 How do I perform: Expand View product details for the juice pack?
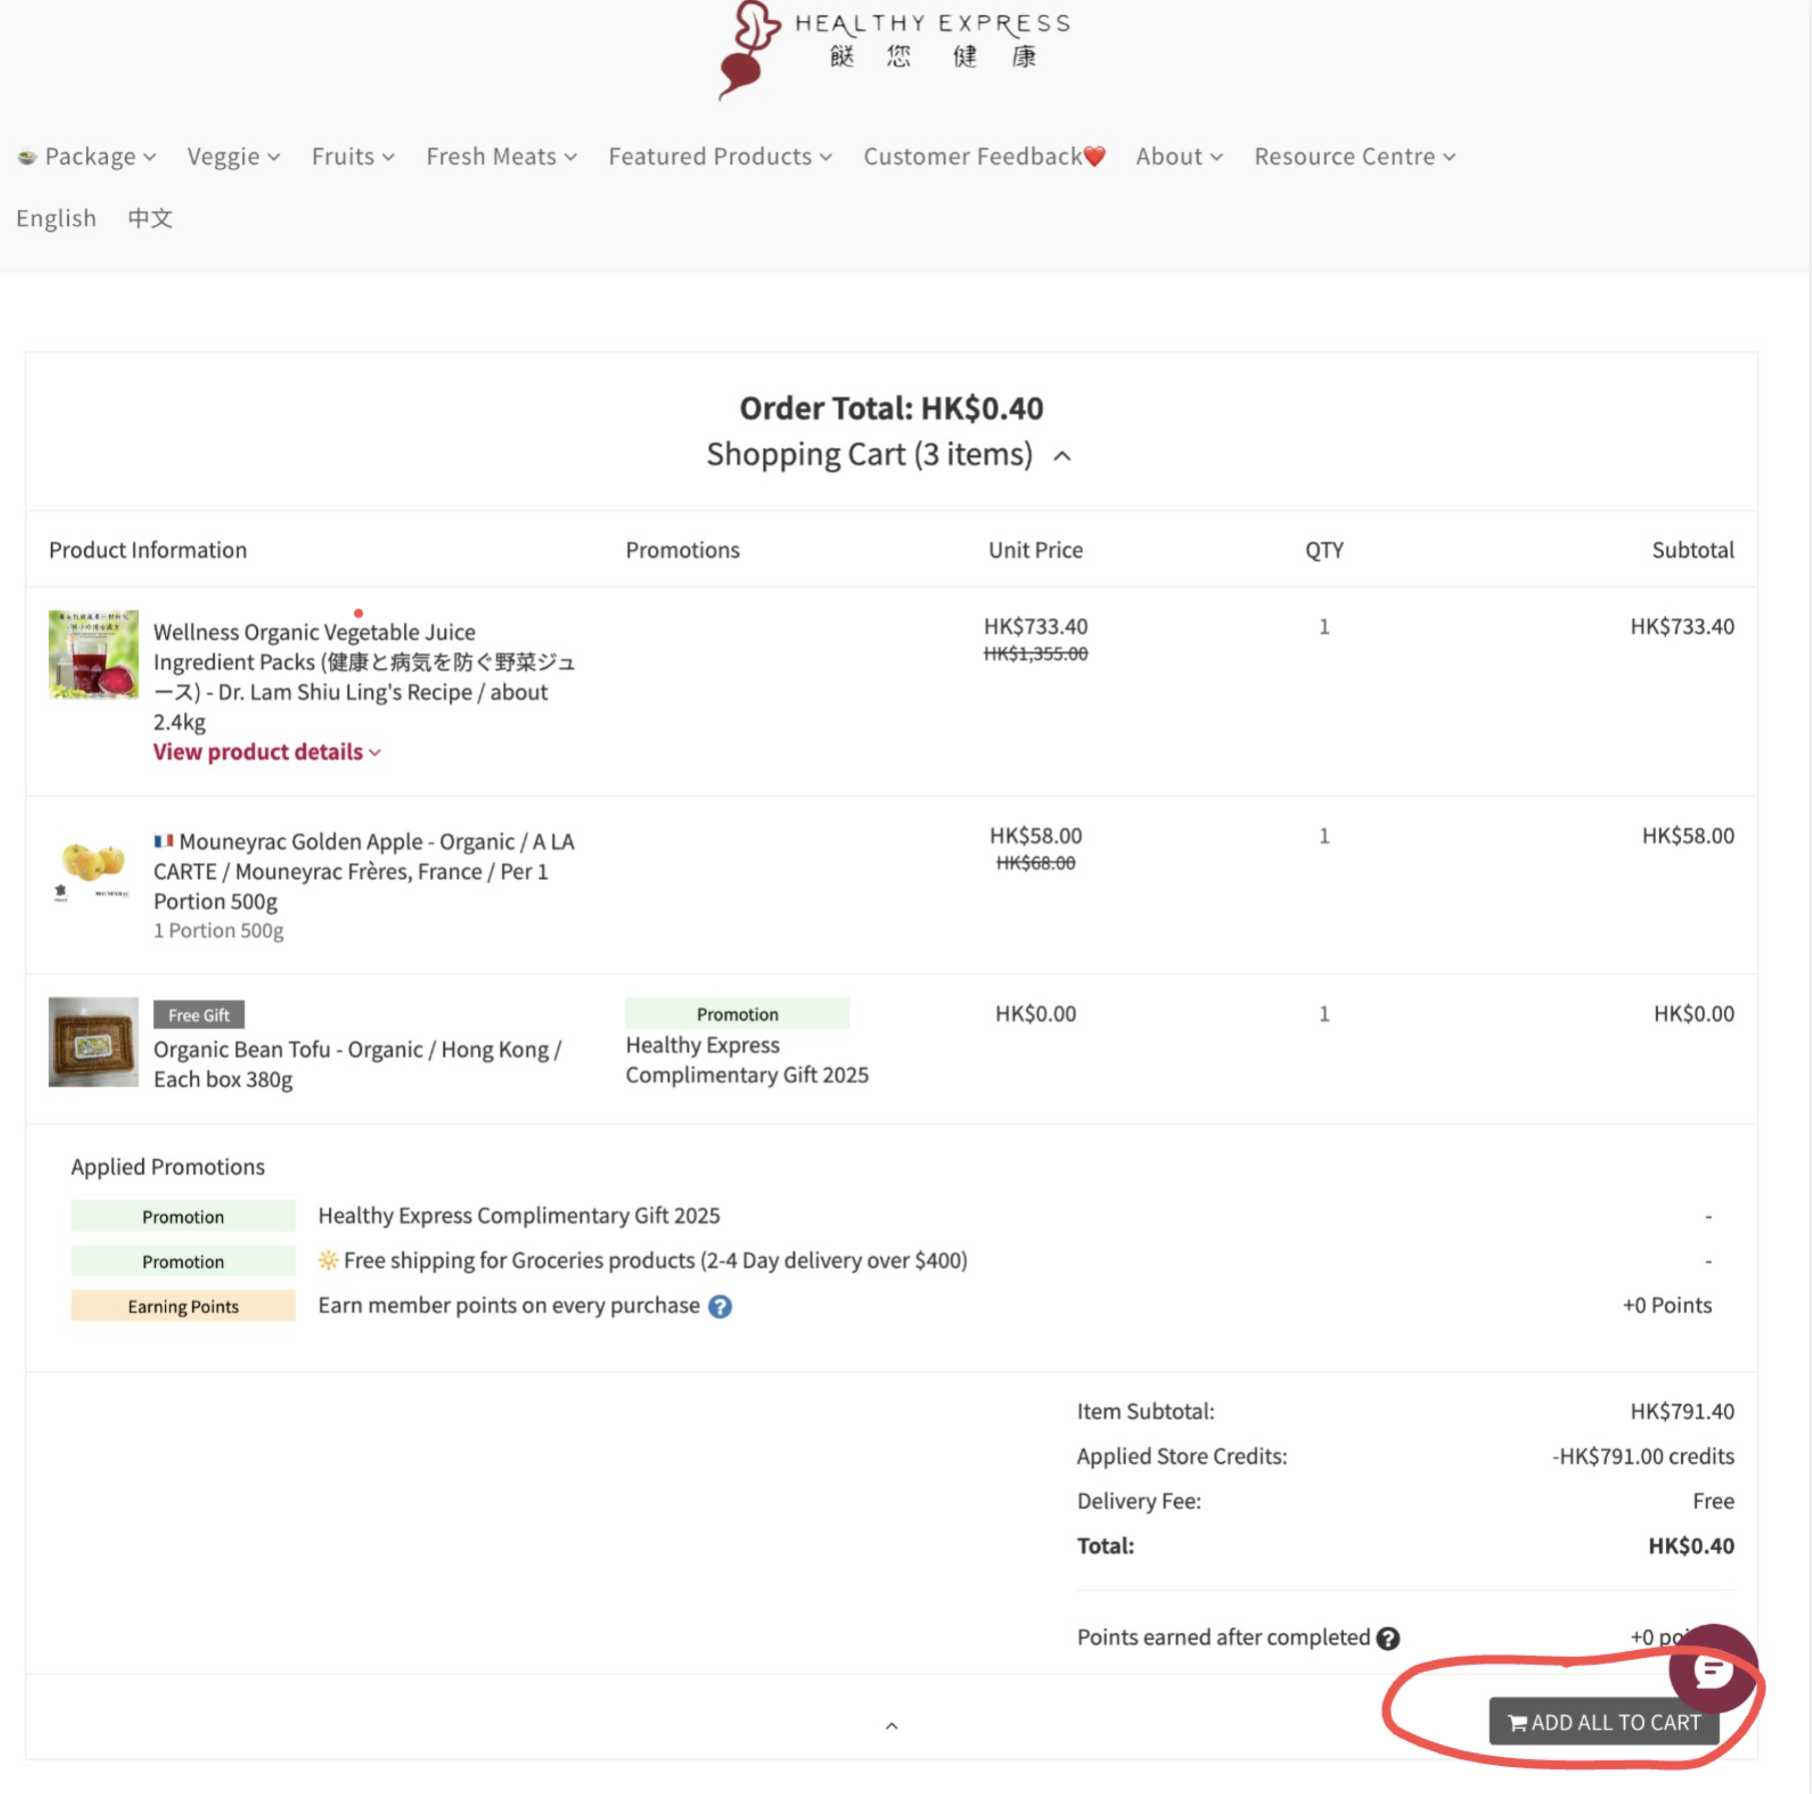[266, 752]
